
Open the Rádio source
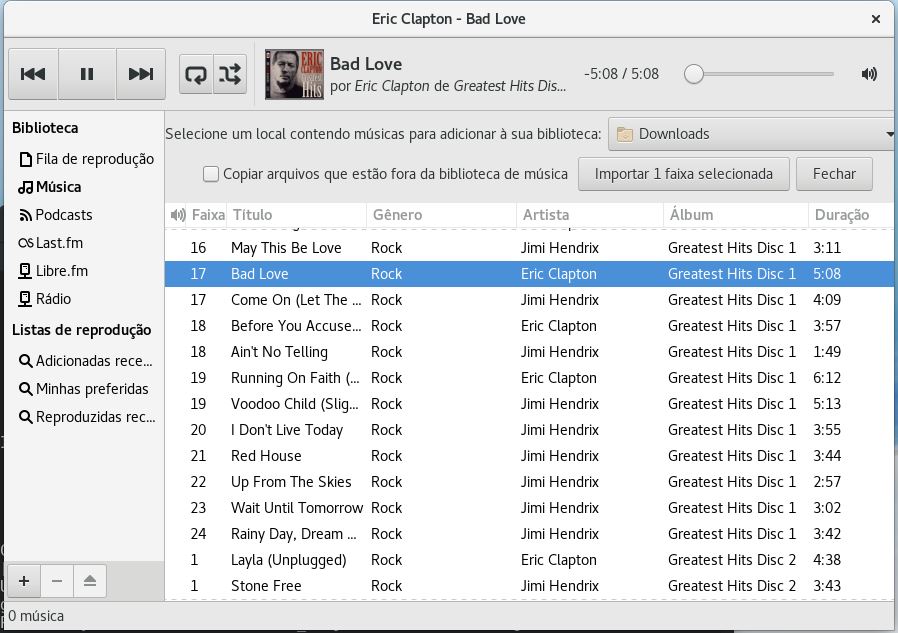pos(53,299)
